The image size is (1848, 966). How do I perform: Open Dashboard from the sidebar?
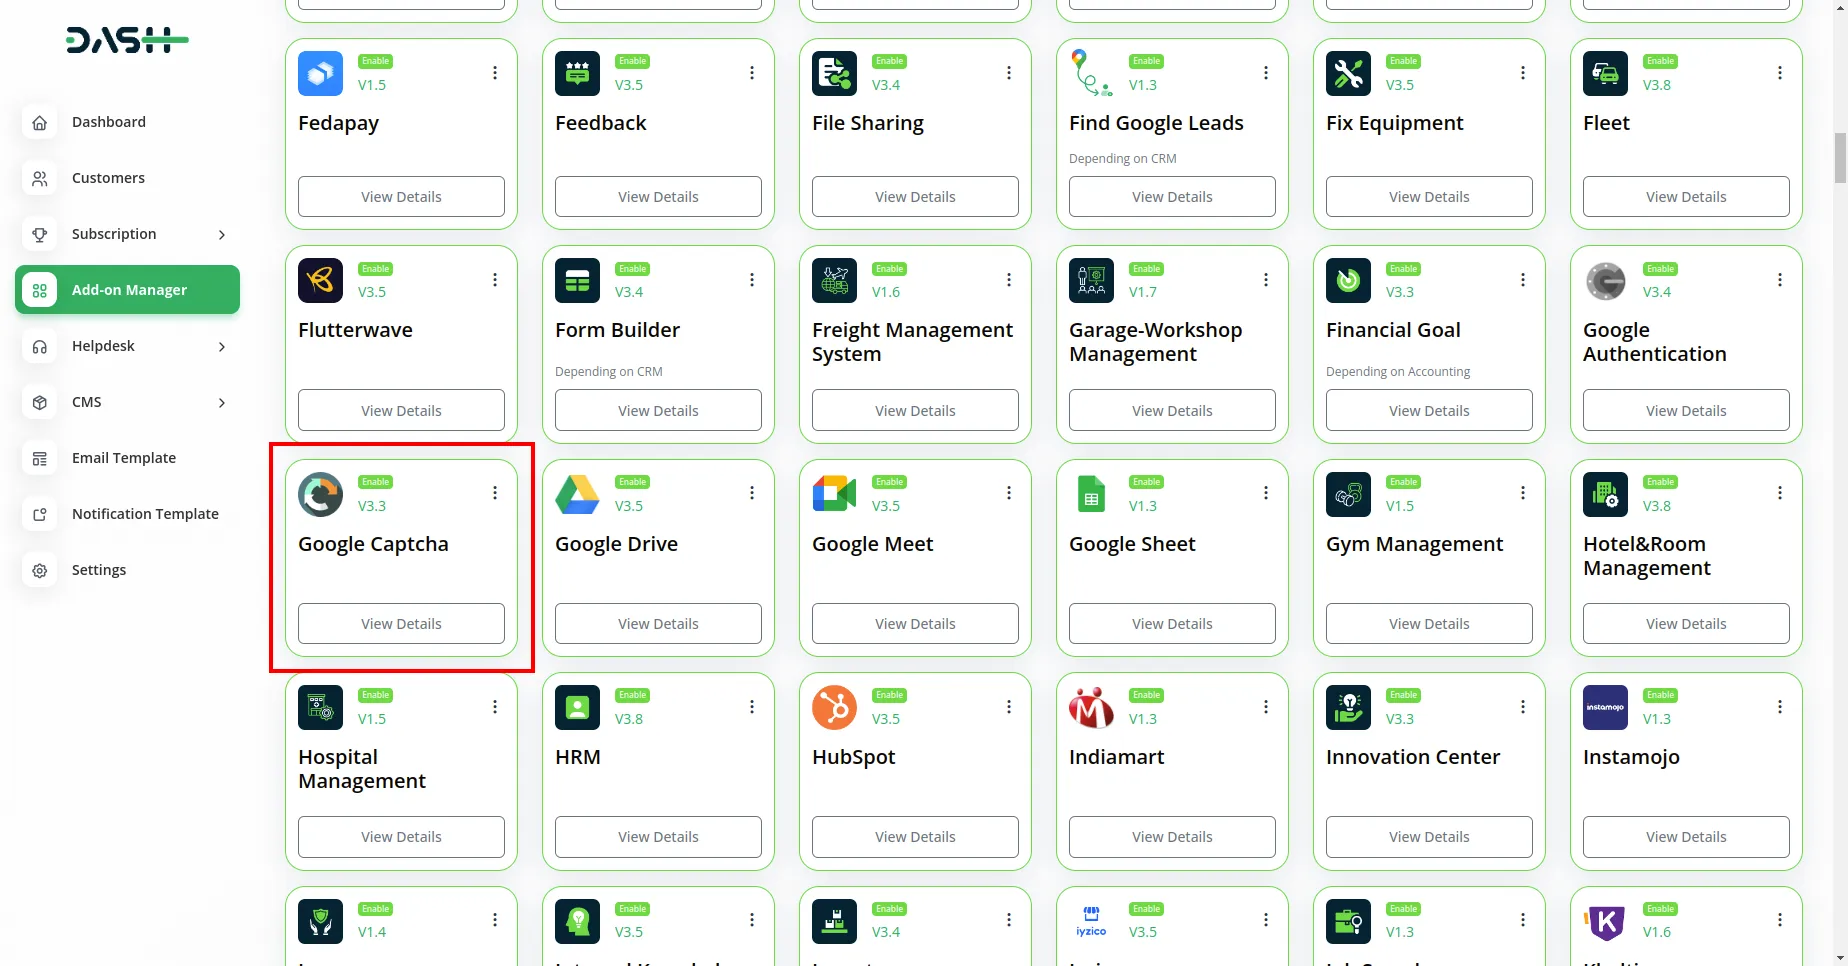[x=127, y=122]
